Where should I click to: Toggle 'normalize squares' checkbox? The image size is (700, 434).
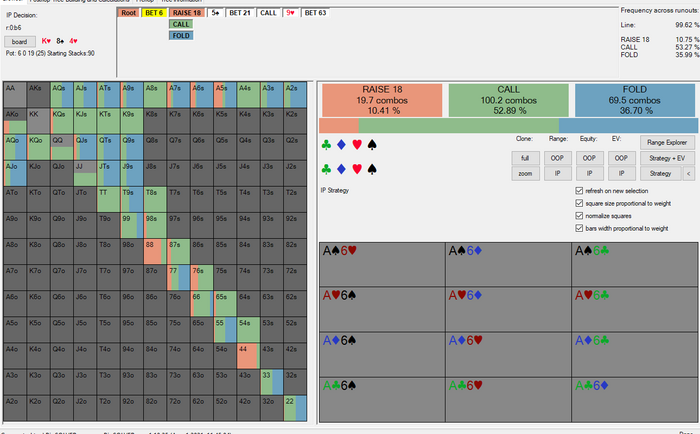(579, 216)
